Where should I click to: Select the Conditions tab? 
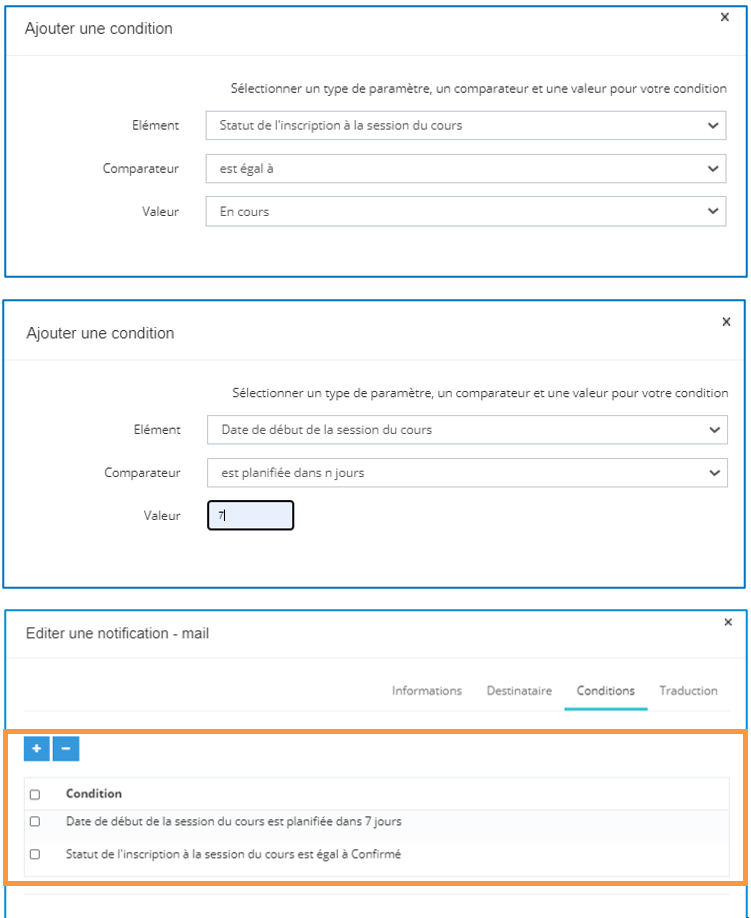click(606, 691)
